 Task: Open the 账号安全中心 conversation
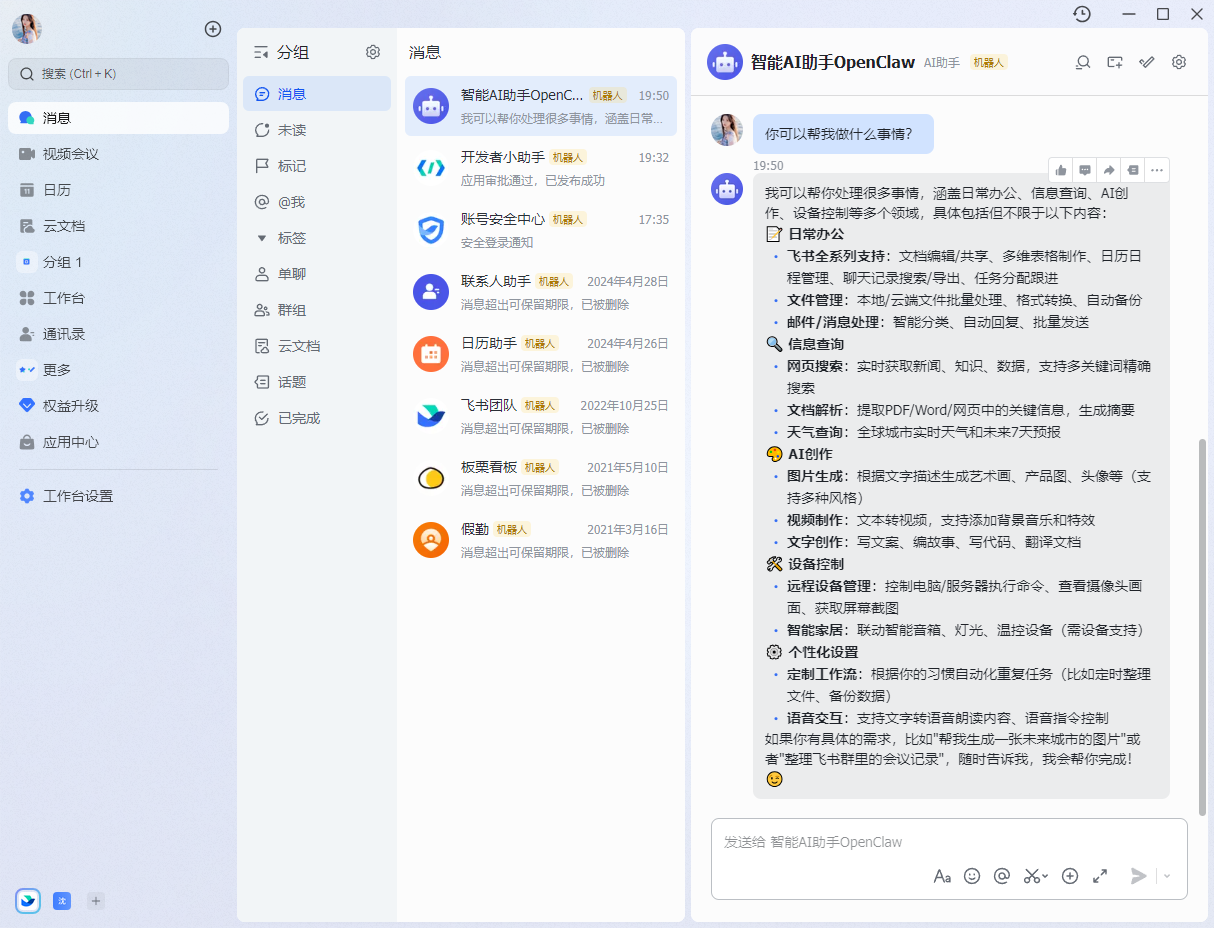click(541, 230)
